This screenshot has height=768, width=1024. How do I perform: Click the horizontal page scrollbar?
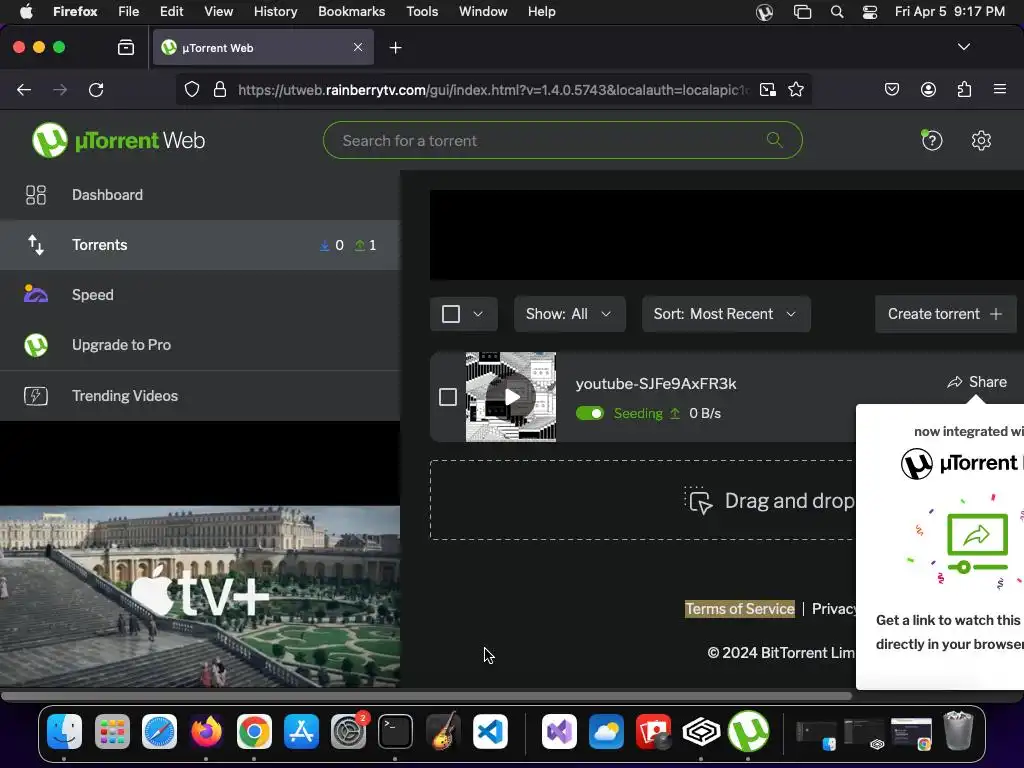[426, 696]
